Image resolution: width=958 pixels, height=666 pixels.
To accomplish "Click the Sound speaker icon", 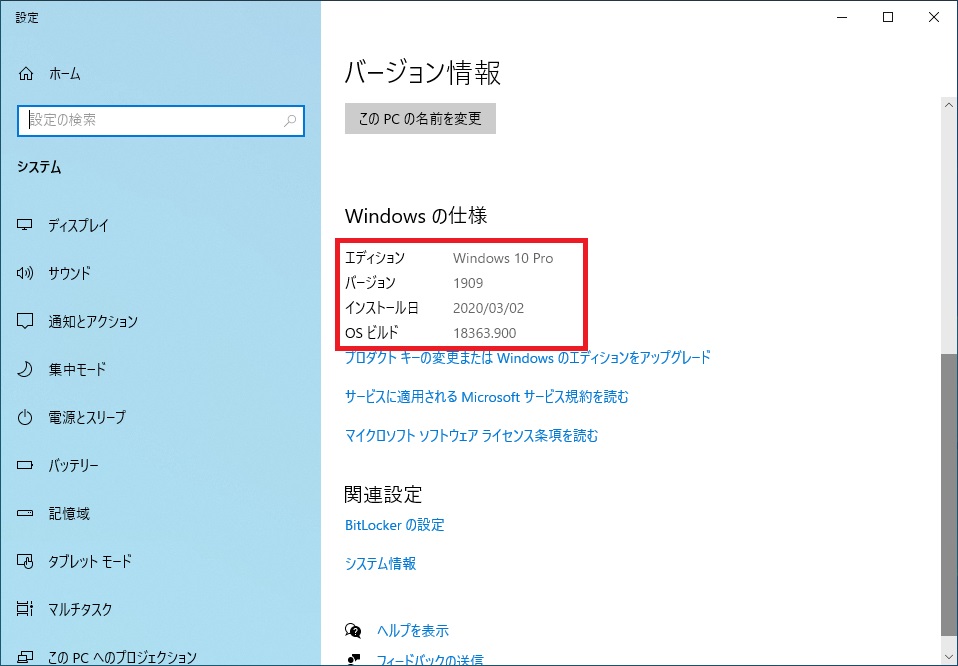I will pyautogui.click(x=25, y=273).
